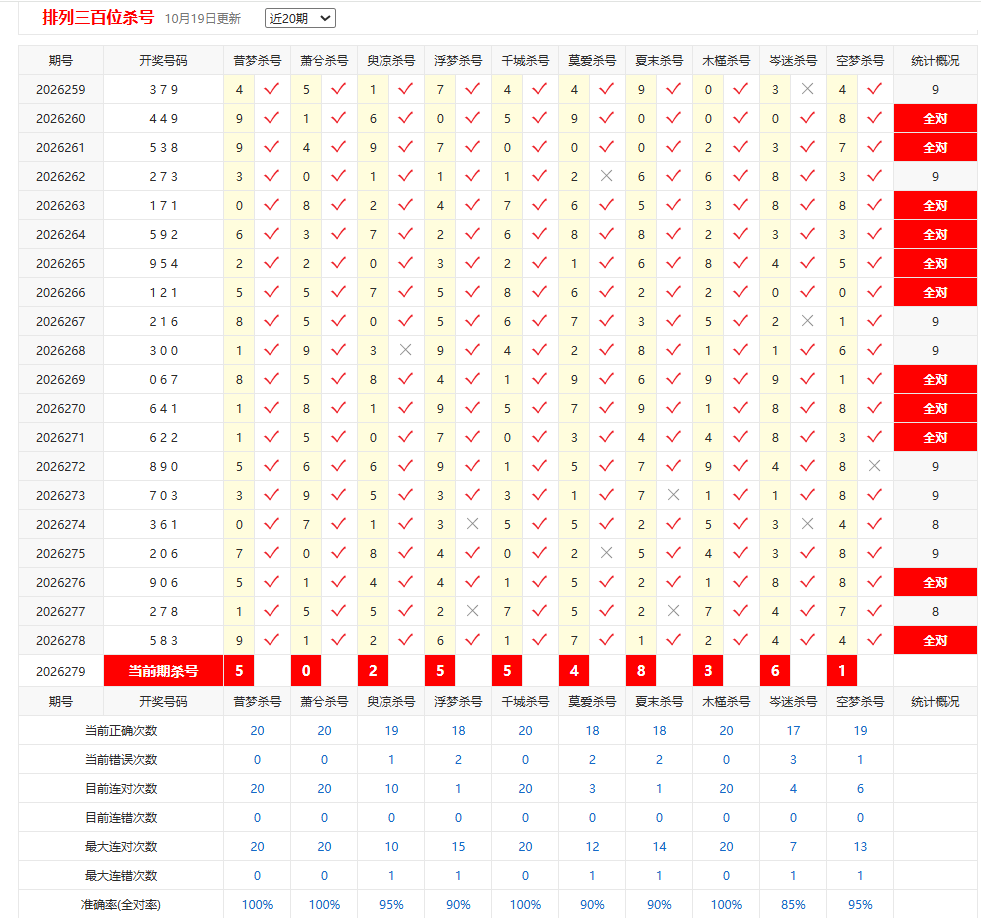Click the red 6 in row 2026279

click(775, 671)
